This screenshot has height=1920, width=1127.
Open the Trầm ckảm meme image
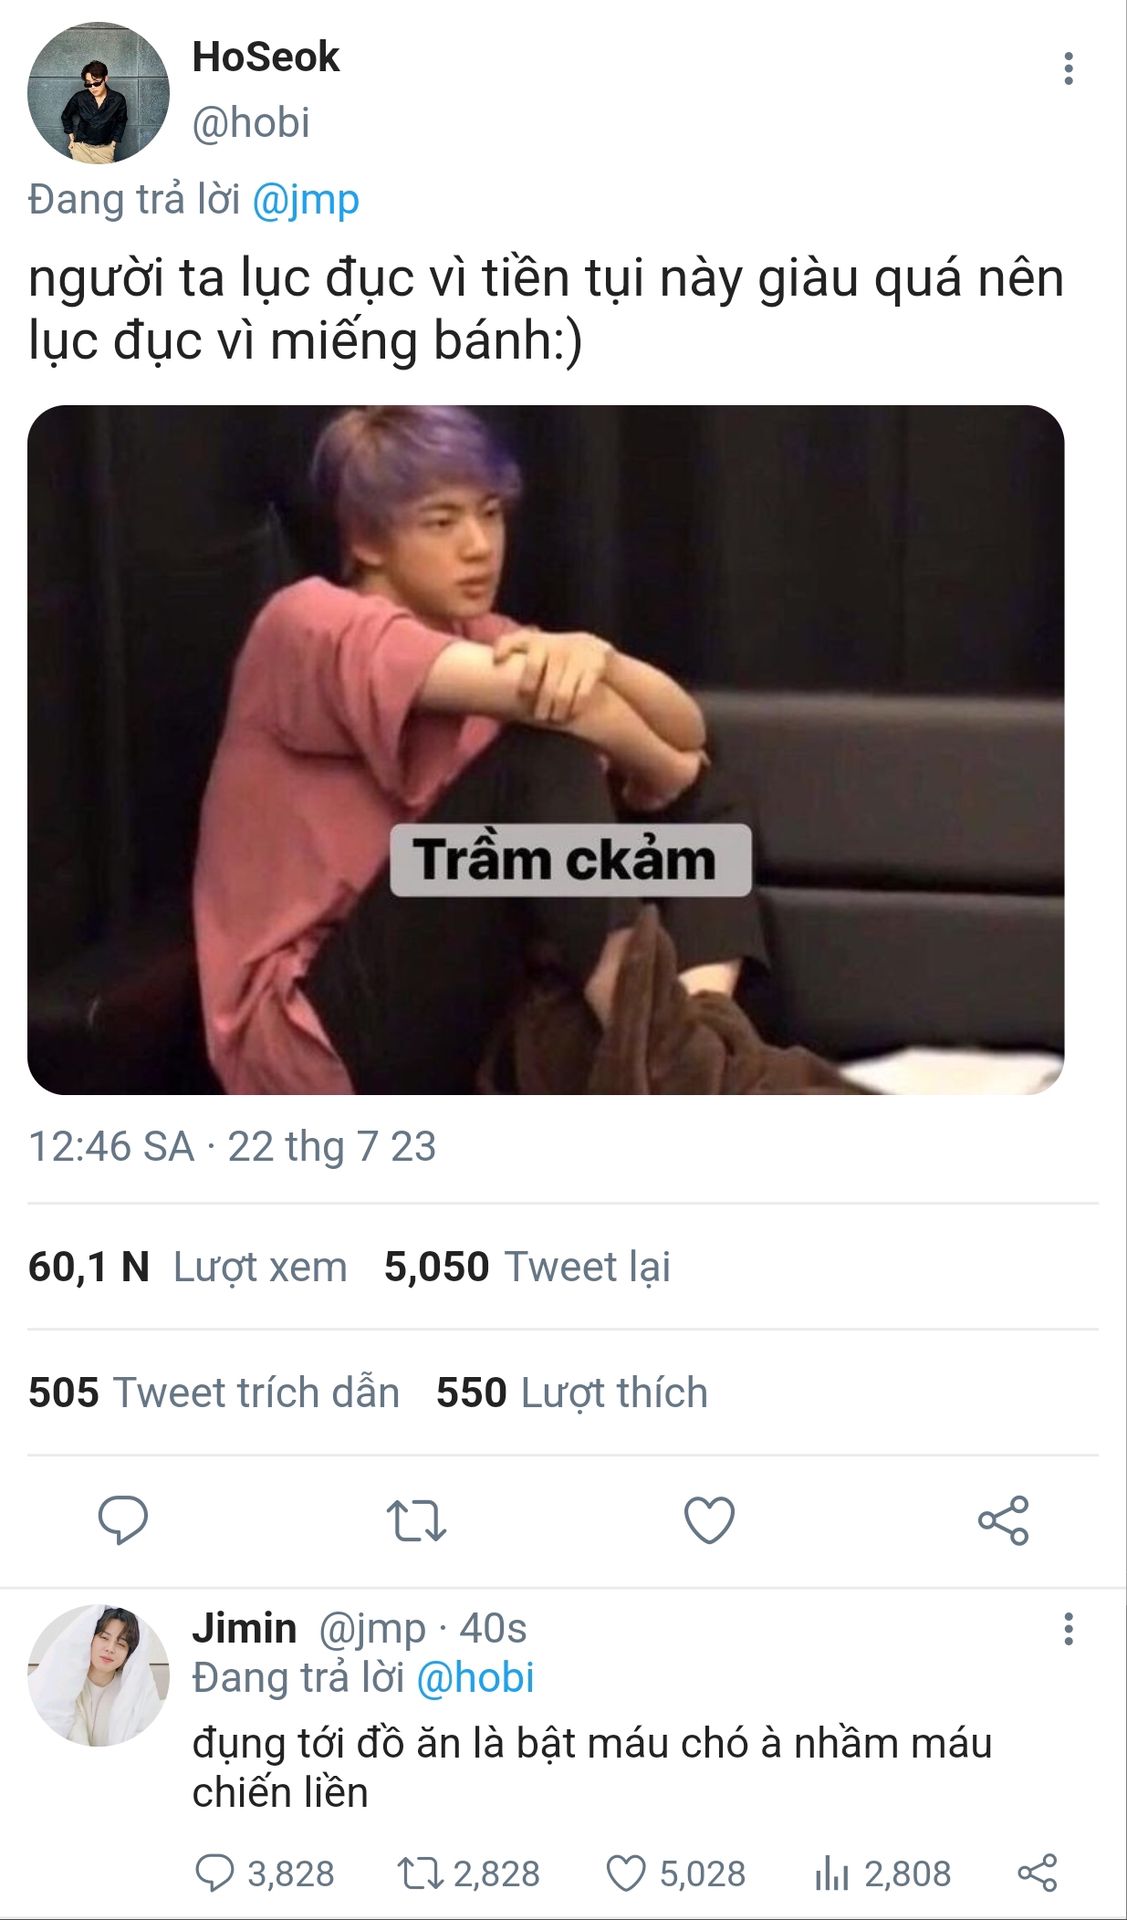tap(545, 749)
